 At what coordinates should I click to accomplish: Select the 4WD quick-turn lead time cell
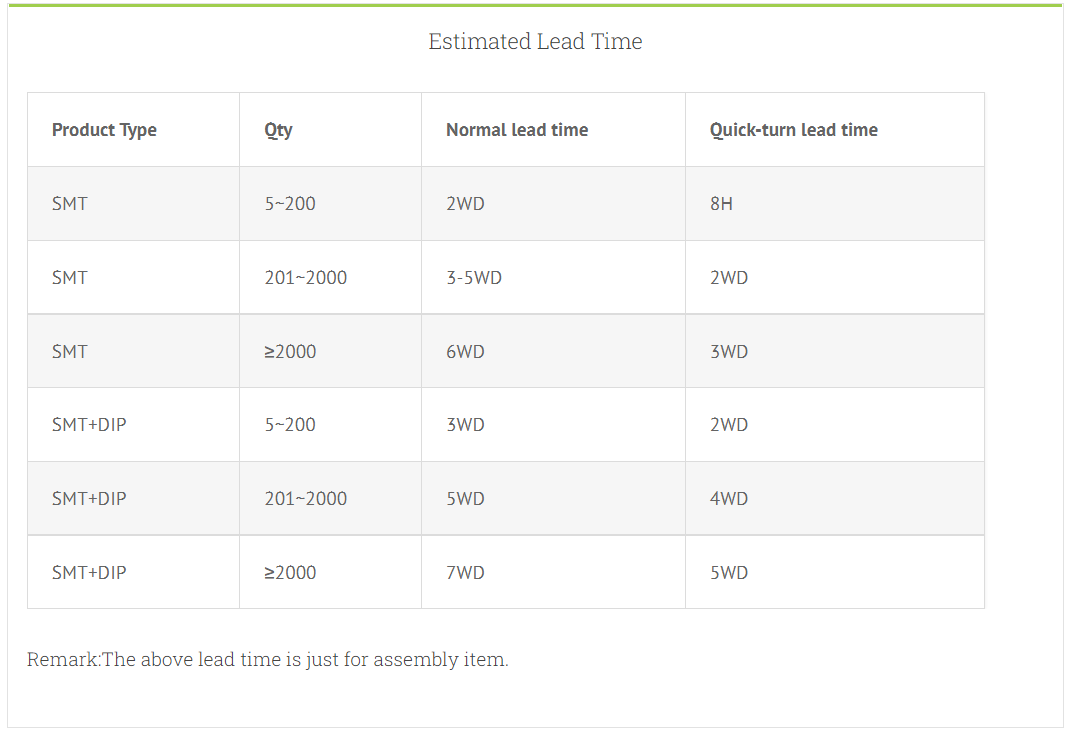pyautogui.click(x=729, y=499)
